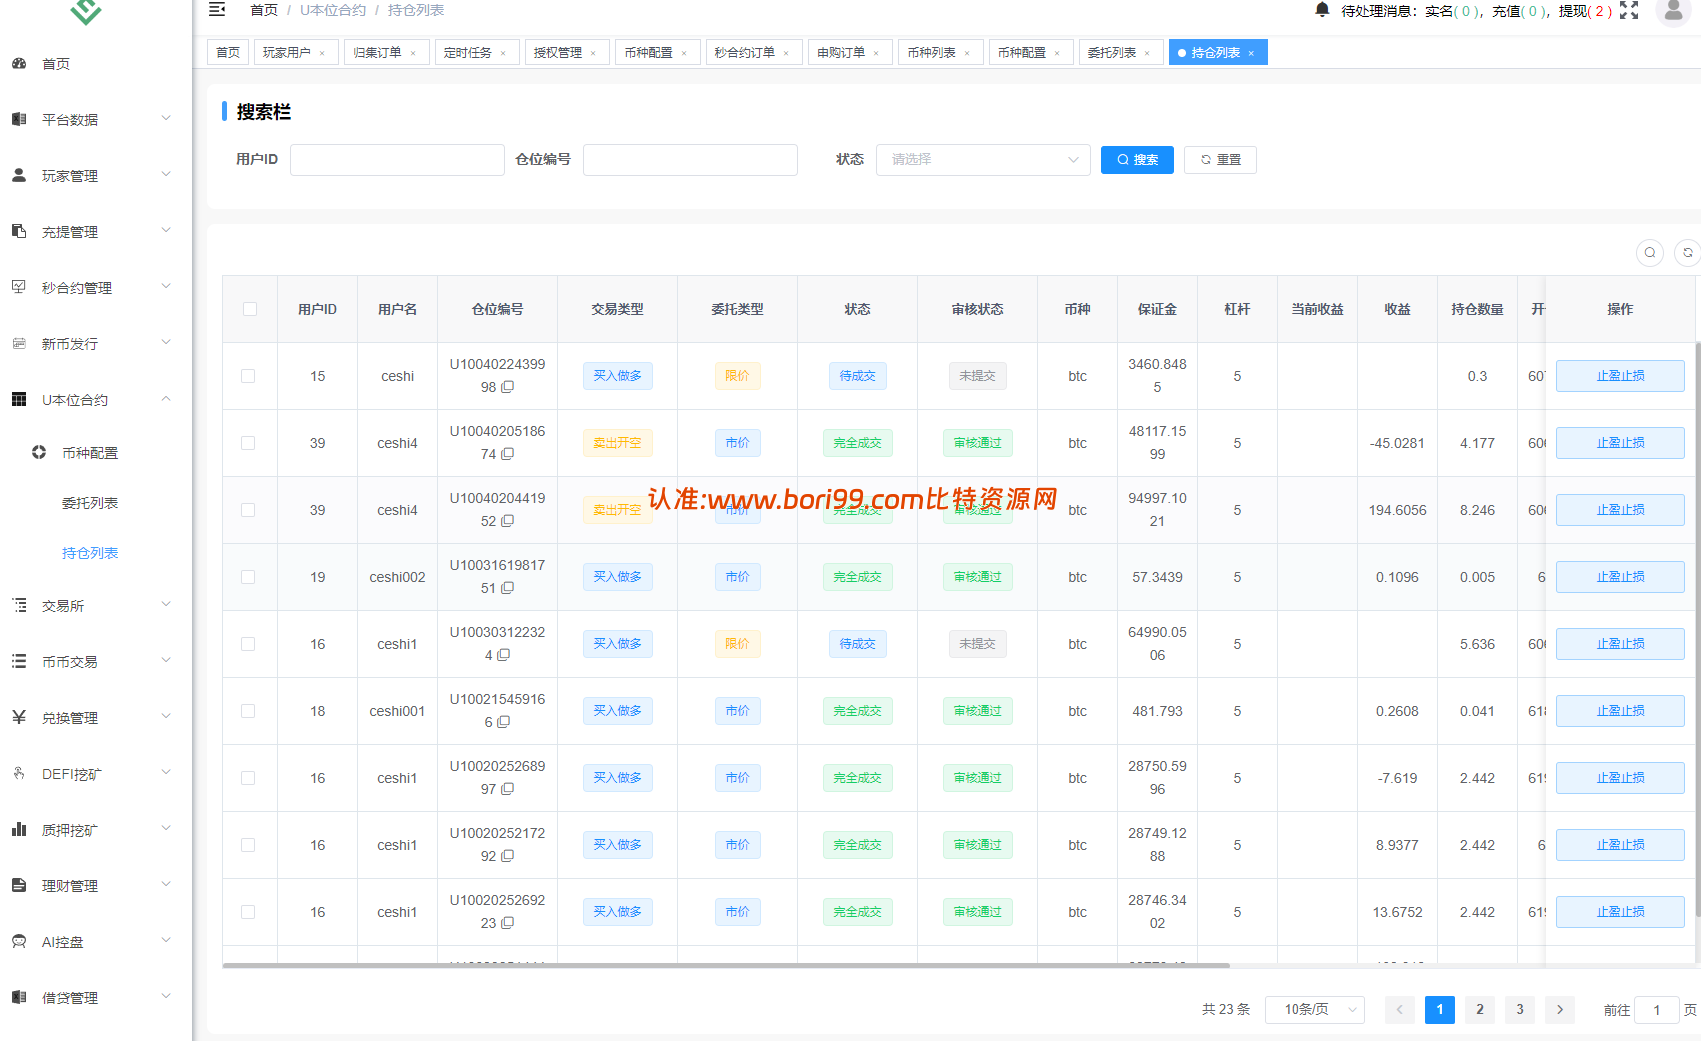This screenshot has height=1041, width=1701.
Task: Toggle fullscreen mode icon
Action: tap(1629, 10)
